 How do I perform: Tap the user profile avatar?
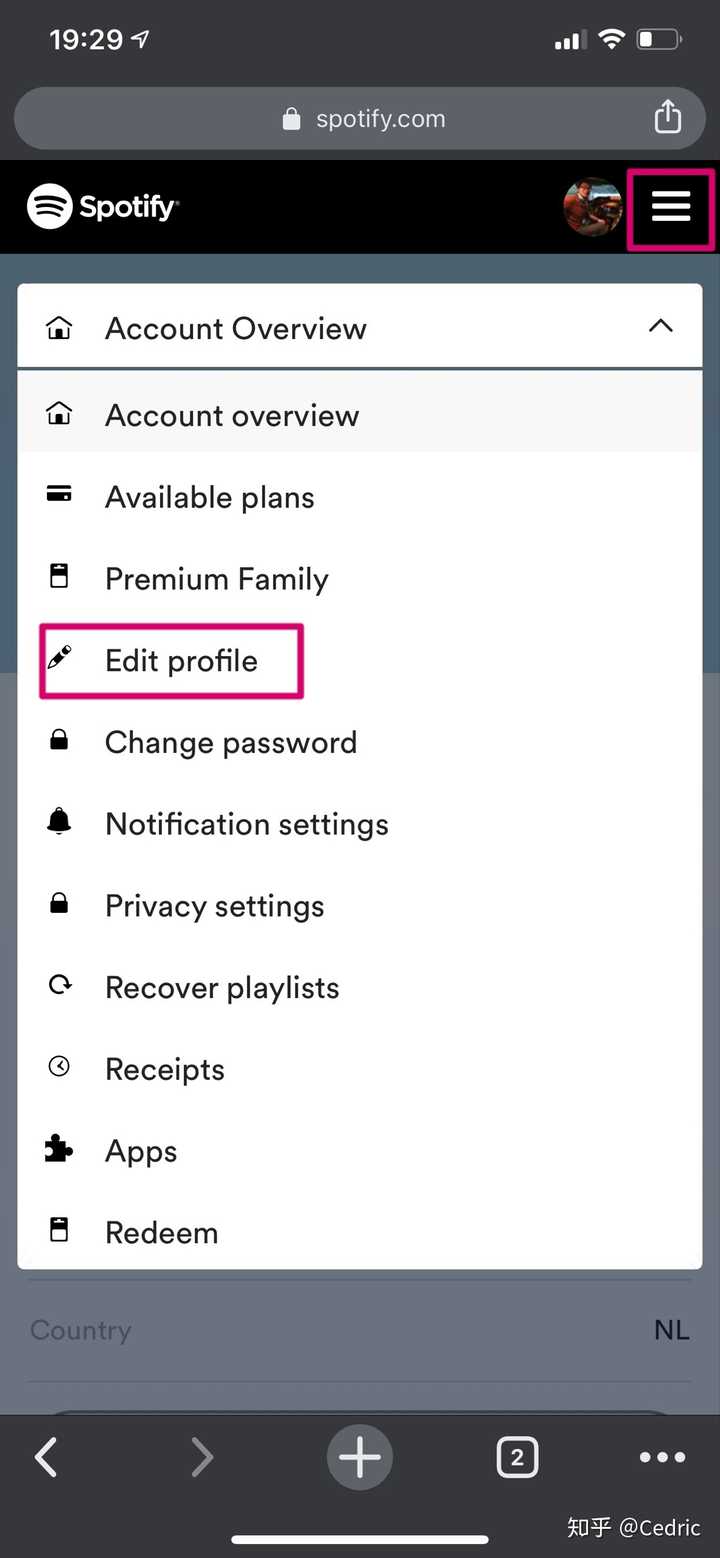(x=593, y=207)
